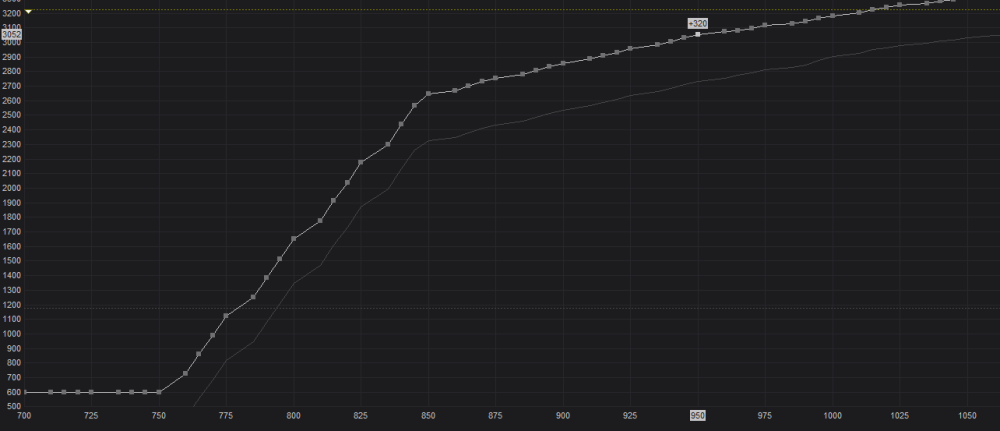Image resolution: width=1000 pixels, height=431 pixels.
Task: Click the yellow triangle marker on y-axis
Action: [28, 12]
